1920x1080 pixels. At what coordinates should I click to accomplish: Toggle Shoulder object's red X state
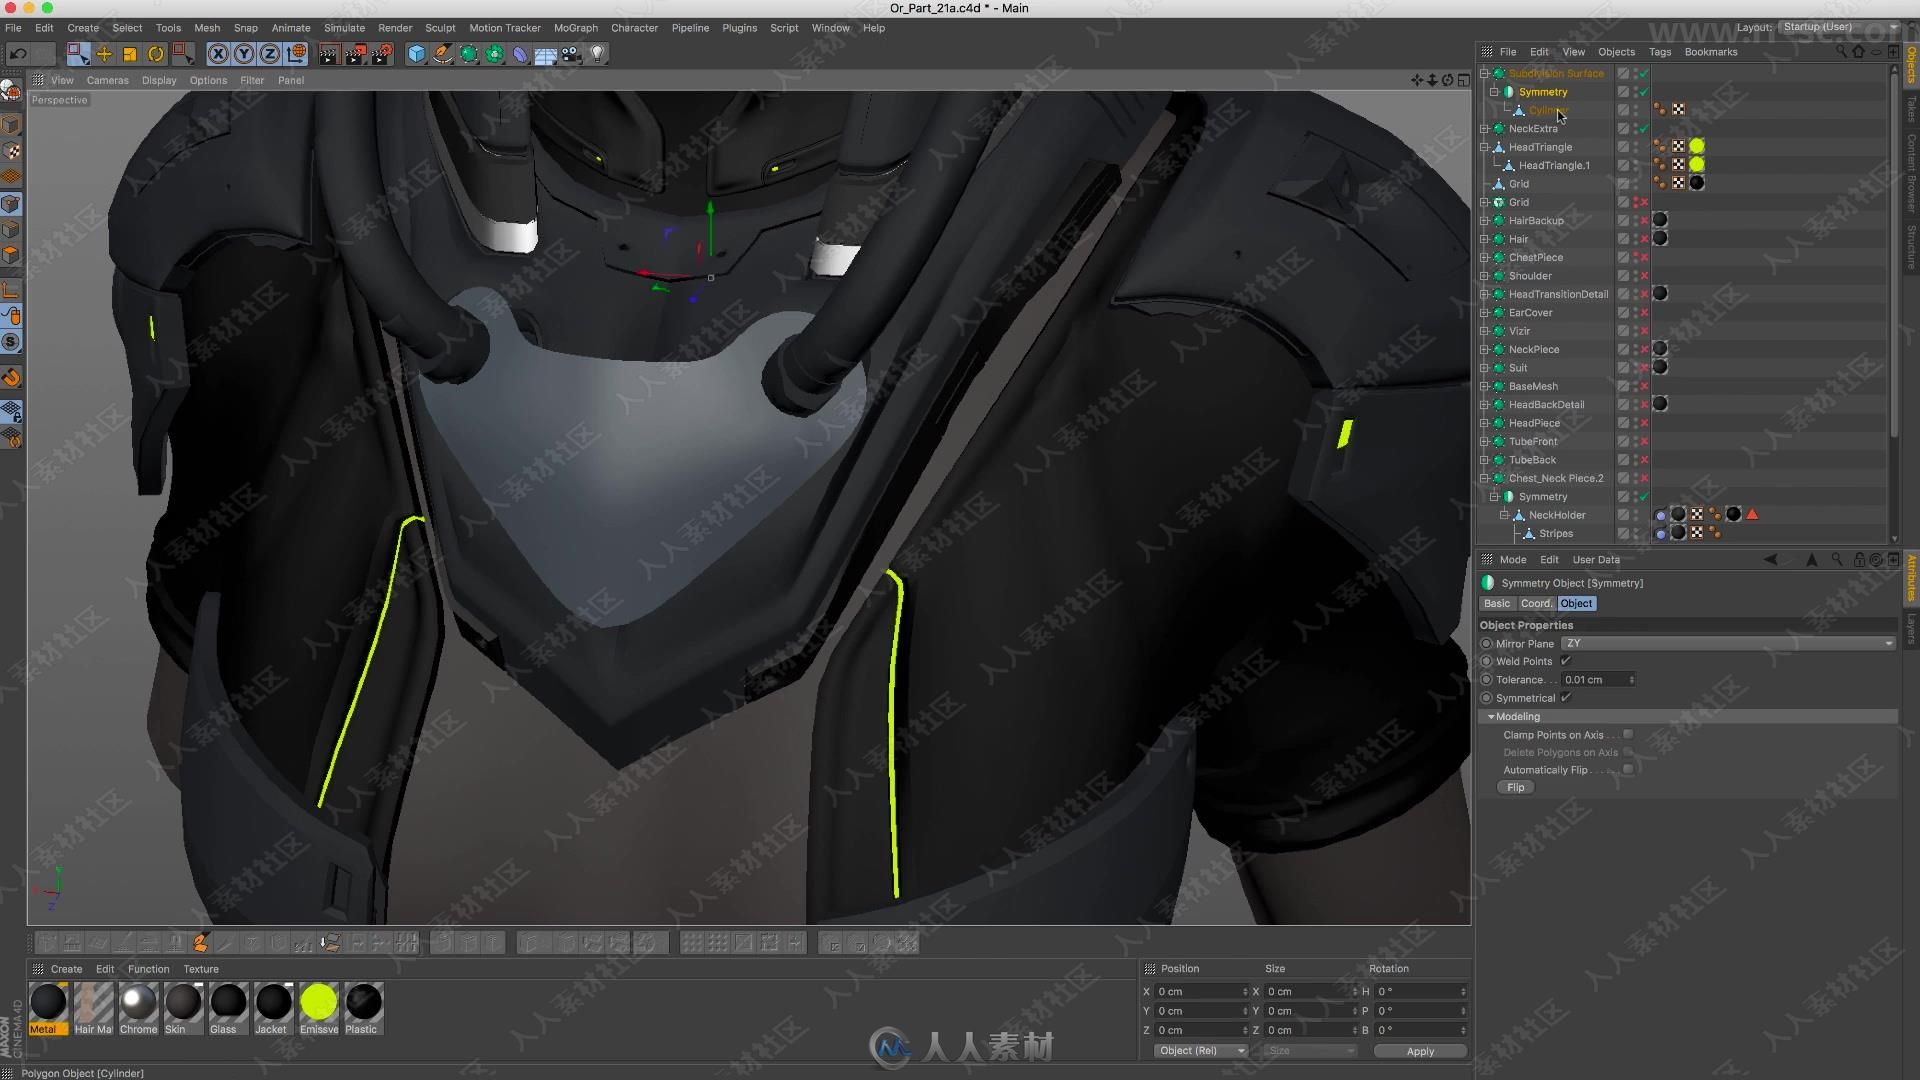pos(1644,276)
